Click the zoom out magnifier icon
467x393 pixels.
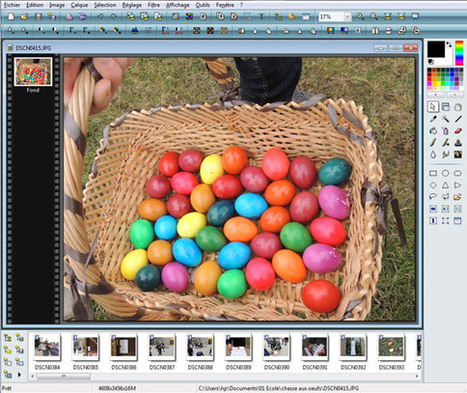click(x=374, y=17)
